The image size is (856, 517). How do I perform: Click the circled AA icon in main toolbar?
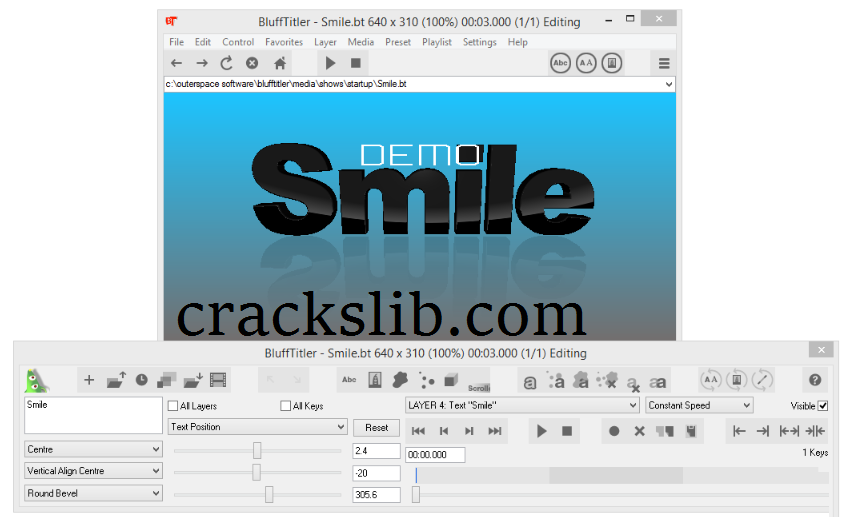click(586, 63)
